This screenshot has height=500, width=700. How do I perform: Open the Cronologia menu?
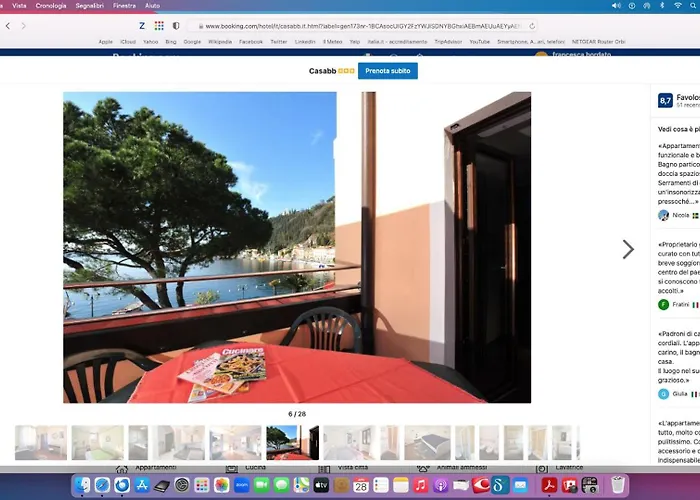point(51,5)
